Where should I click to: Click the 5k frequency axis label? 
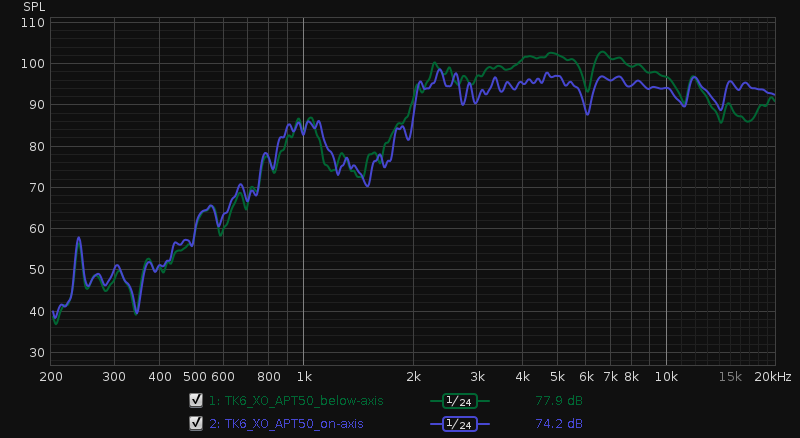coord(557,377)
